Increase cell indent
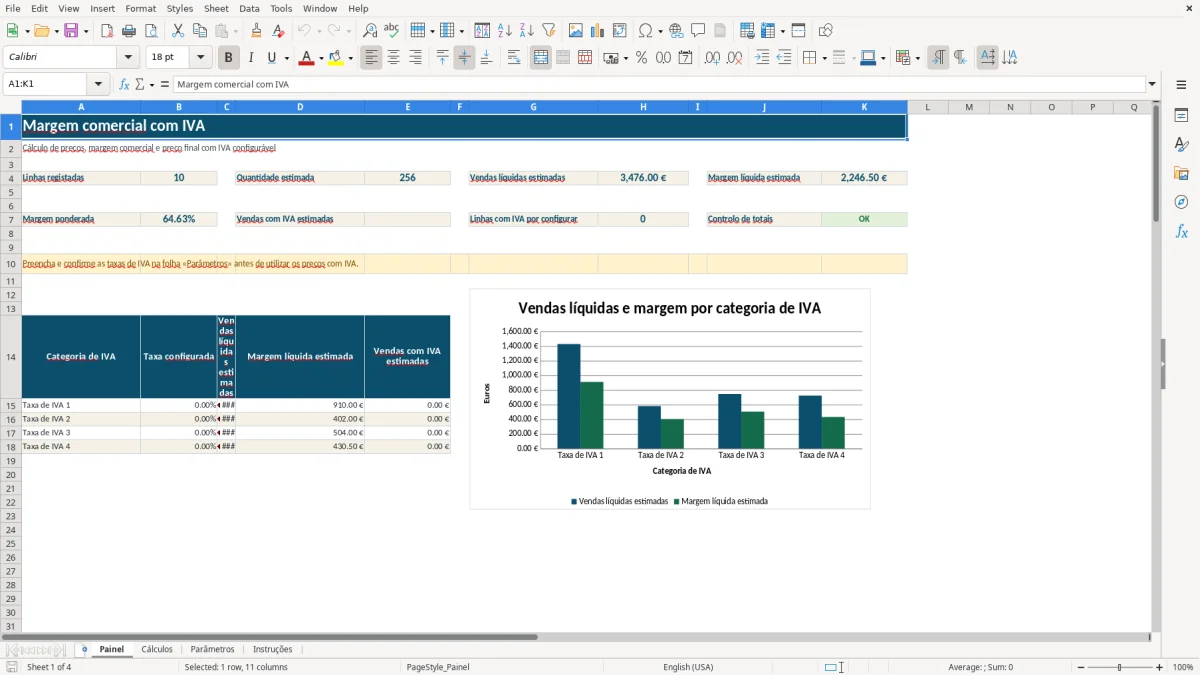1200x675 pixels. coord(762,58)
